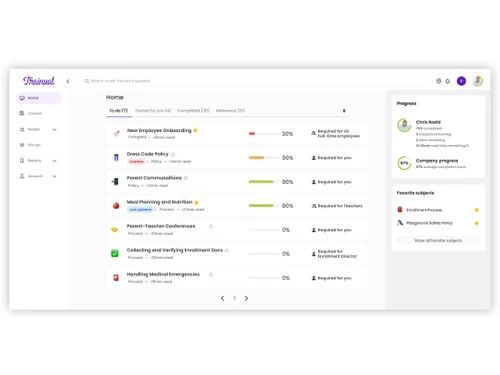Image resolution: width=500 pixels, height=375 pixels.
Task: Click the Handling Medical Emergencies red icon
Action: pos(116,278)
